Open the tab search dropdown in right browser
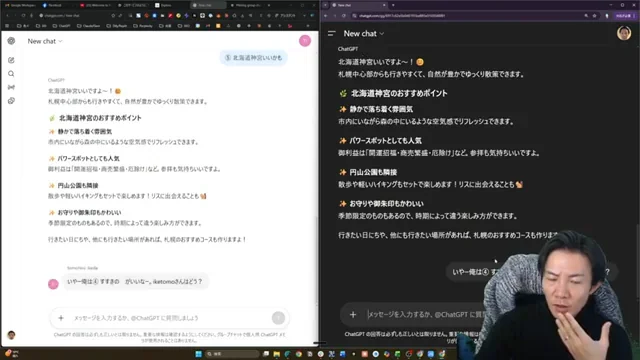This screenshot has height=360, width=640. [325, 5]
